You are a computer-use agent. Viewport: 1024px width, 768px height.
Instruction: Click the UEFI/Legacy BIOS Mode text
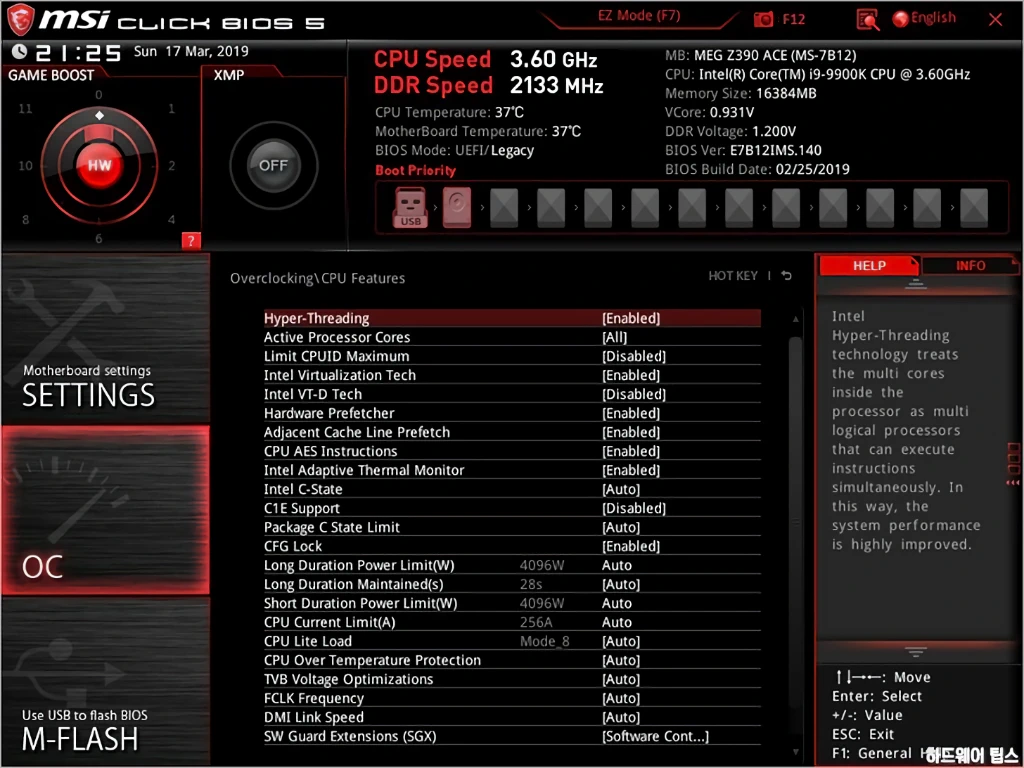pyautogui.click(x=494, y=150)
